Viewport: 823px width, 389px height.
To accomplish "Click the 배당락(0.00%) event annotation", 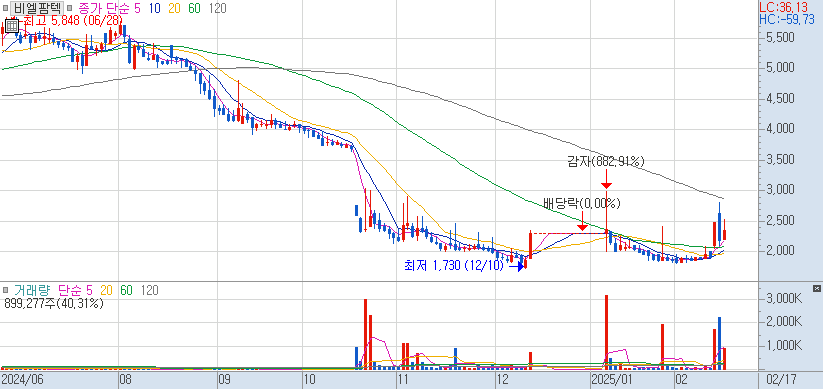I will point(582,203).
